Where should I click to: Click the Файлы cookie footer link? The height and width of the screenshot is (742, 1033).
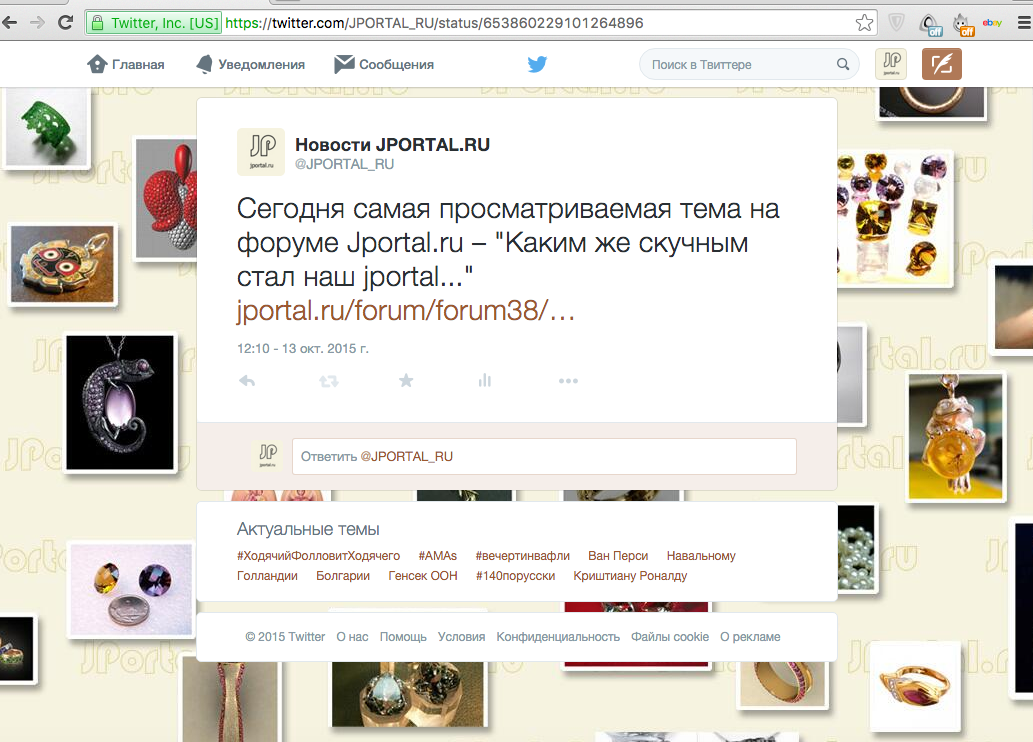coord(669,637)
